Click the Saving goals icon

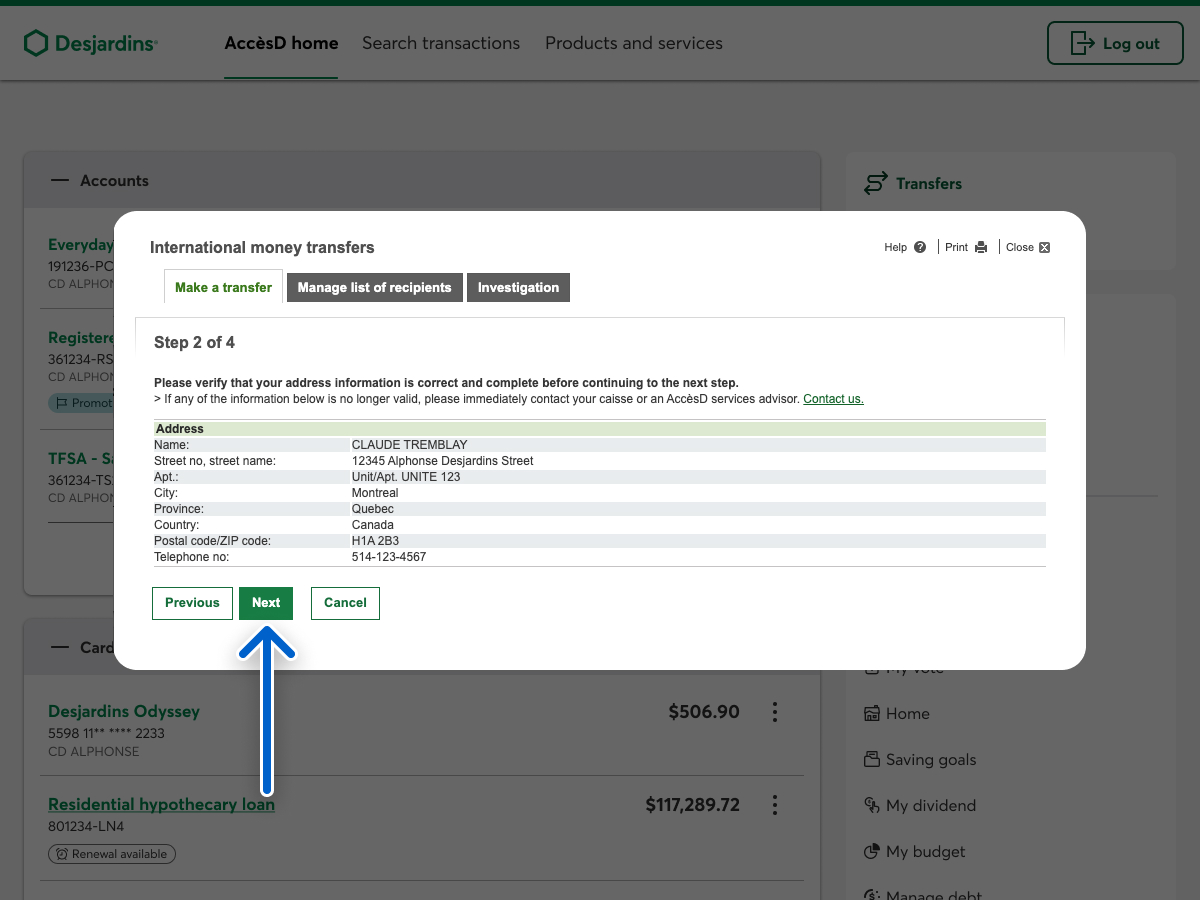pyautogui.click(x=872, y=759)
